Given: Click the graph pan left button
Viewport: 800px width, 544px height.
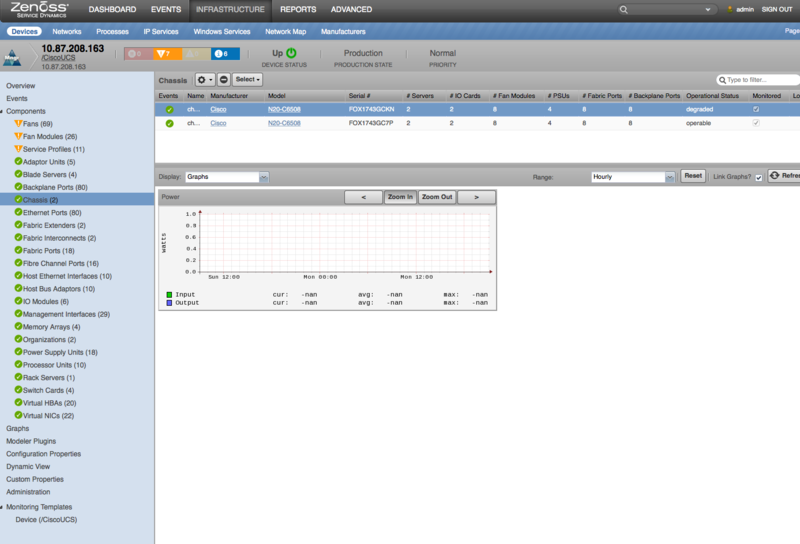Looking at the screenshot, I should coord(363,197).
